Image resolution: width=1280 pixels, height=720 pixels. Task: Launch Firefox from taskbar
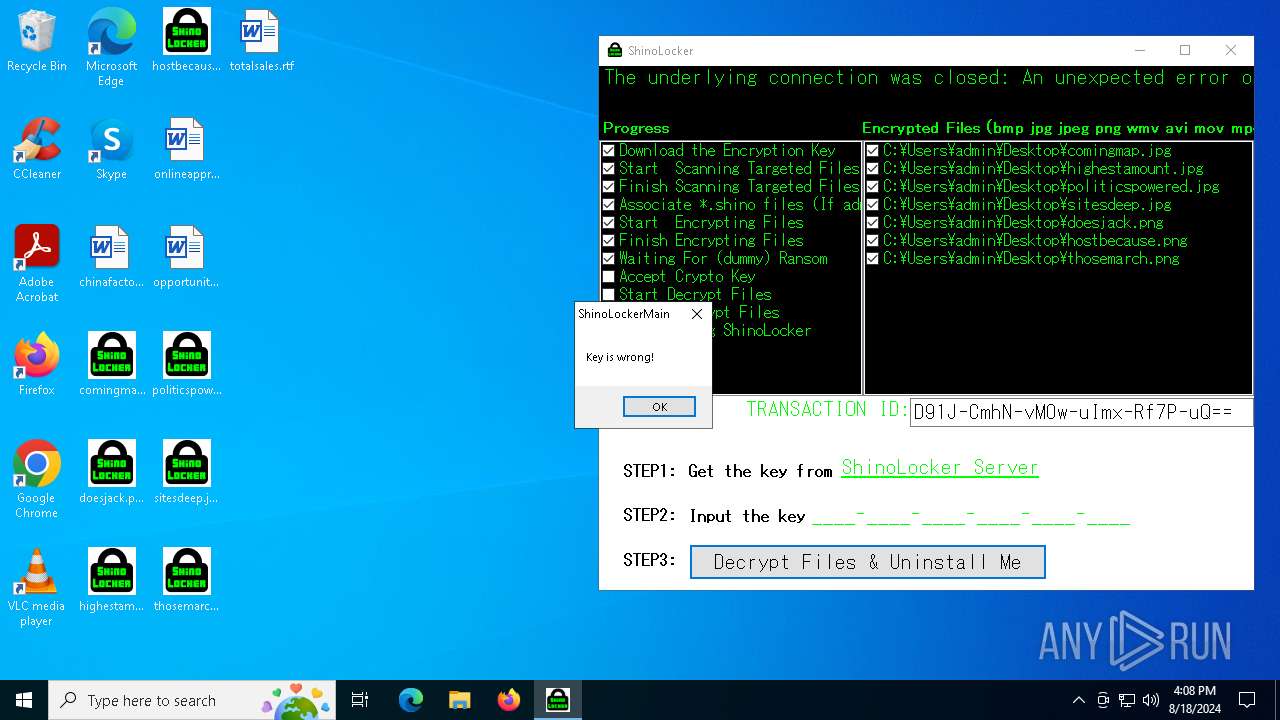[x=508, y=700]
